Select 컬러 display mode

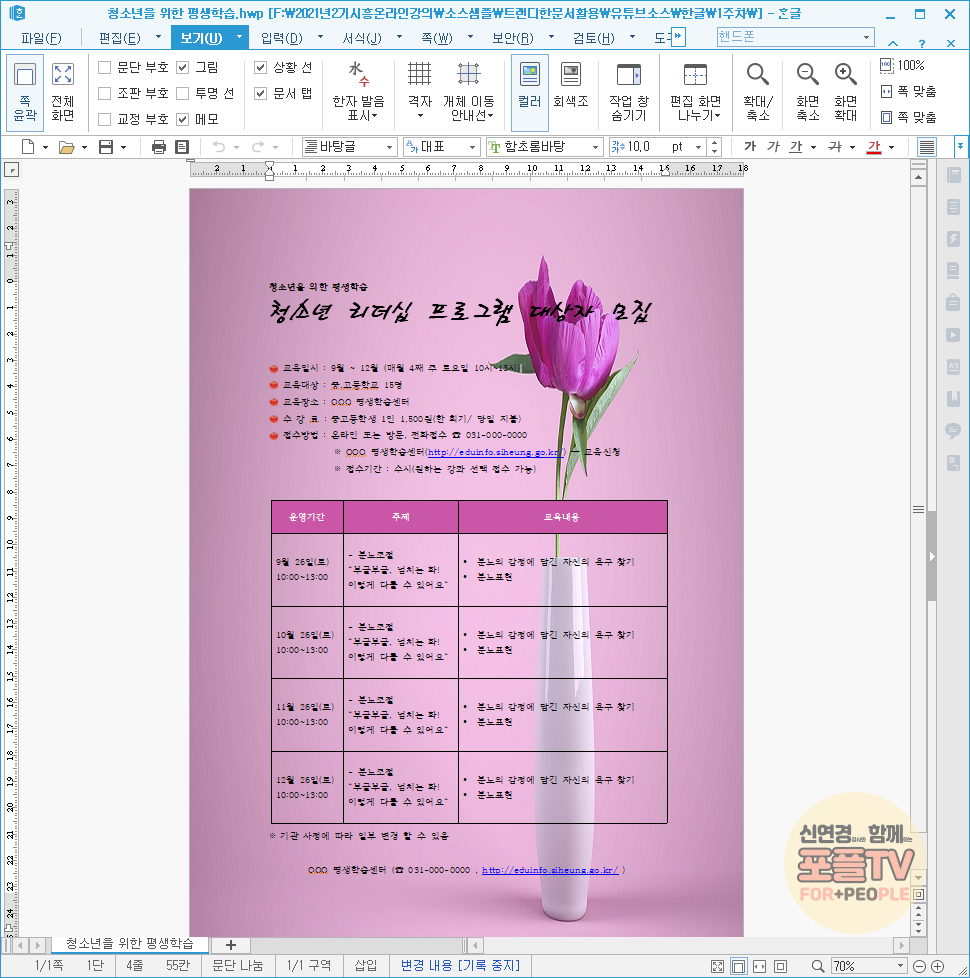point(530,92)
